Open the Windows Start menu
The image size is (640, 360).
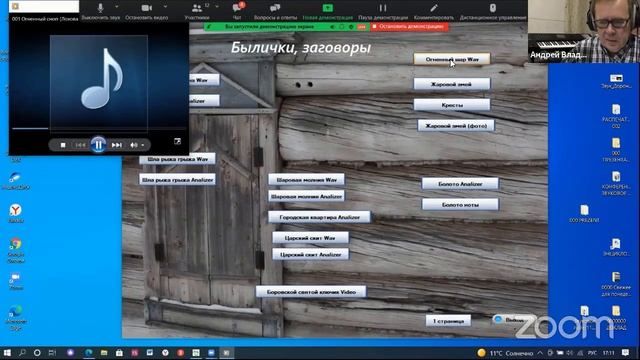coord(7,353)
